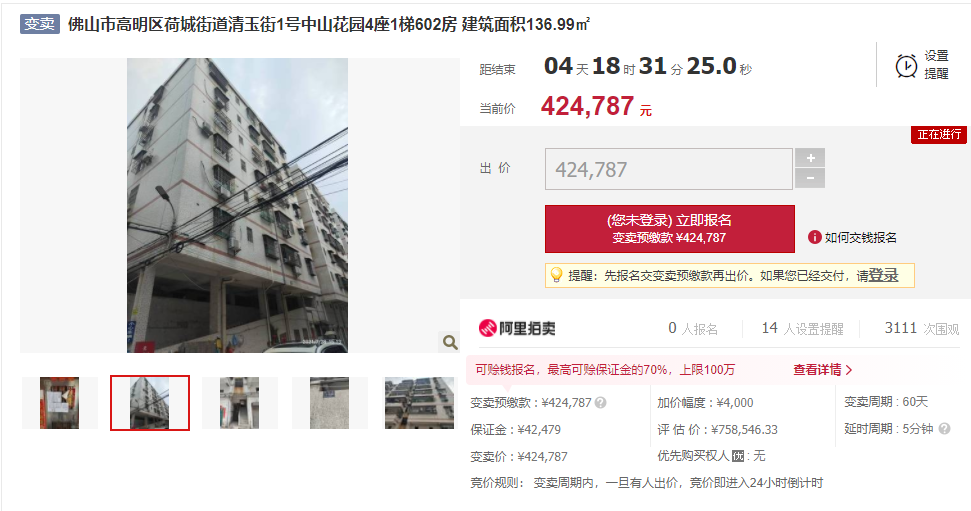Image resolution: width=971 pixels, height=511 pixels.
Task: Open 查看详情 chevron link
Action: 823,370
